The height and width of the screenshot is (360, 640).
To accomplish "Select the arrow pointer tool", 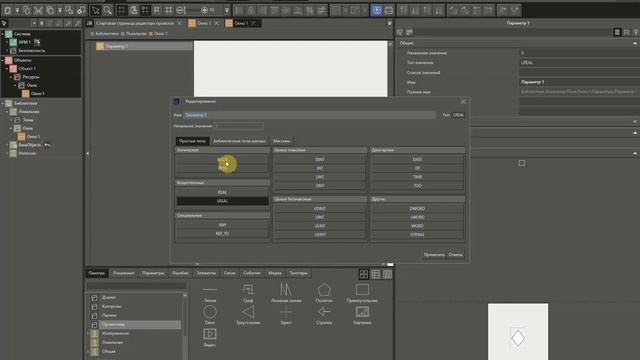I will click(x=95, y=10).
